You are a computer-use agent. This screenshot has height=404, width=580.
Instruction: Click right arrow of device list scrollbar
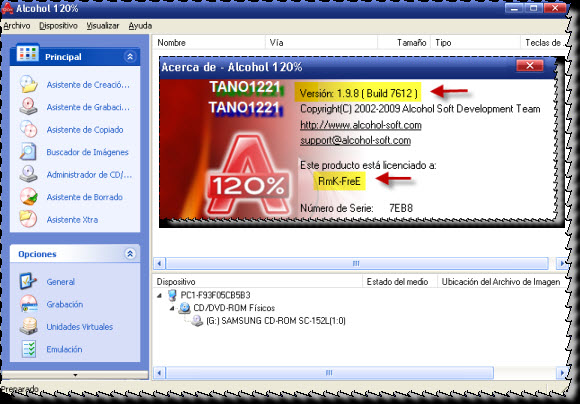pyautogui.click(x=562, y=373)
